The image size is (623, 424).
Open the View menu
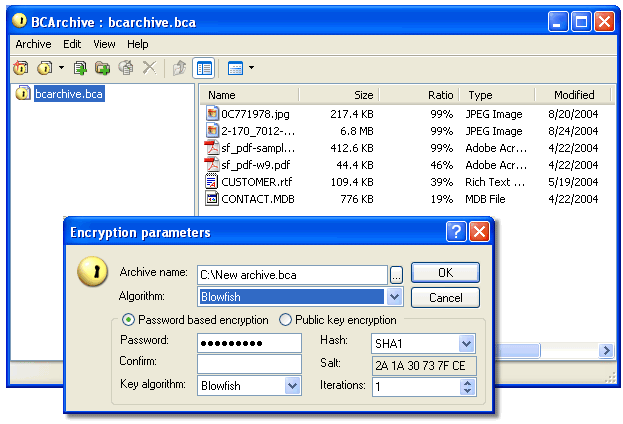pyautogui.click(x=104, y=44)
